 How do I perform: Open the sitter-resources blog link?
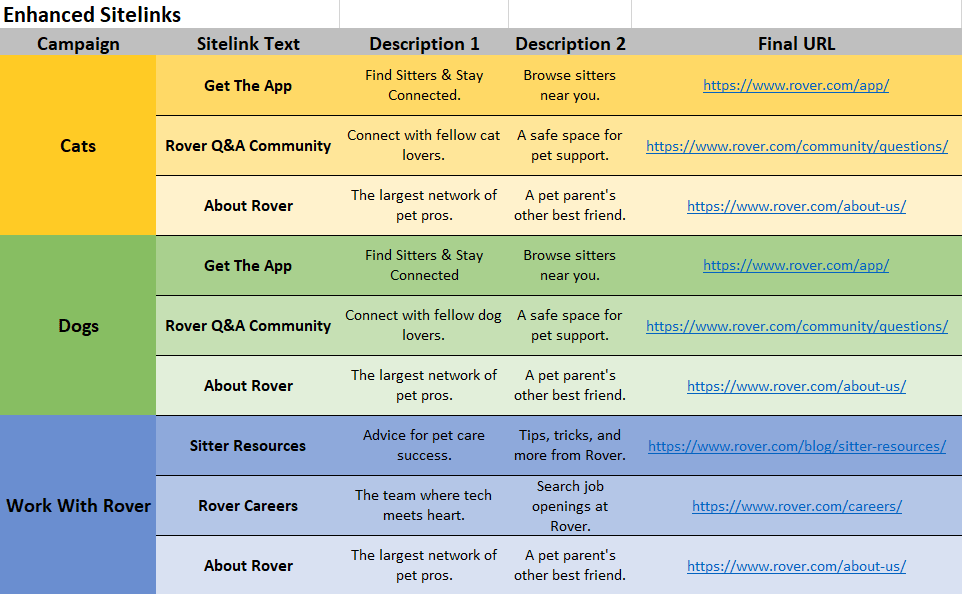(x=796, y=446)
